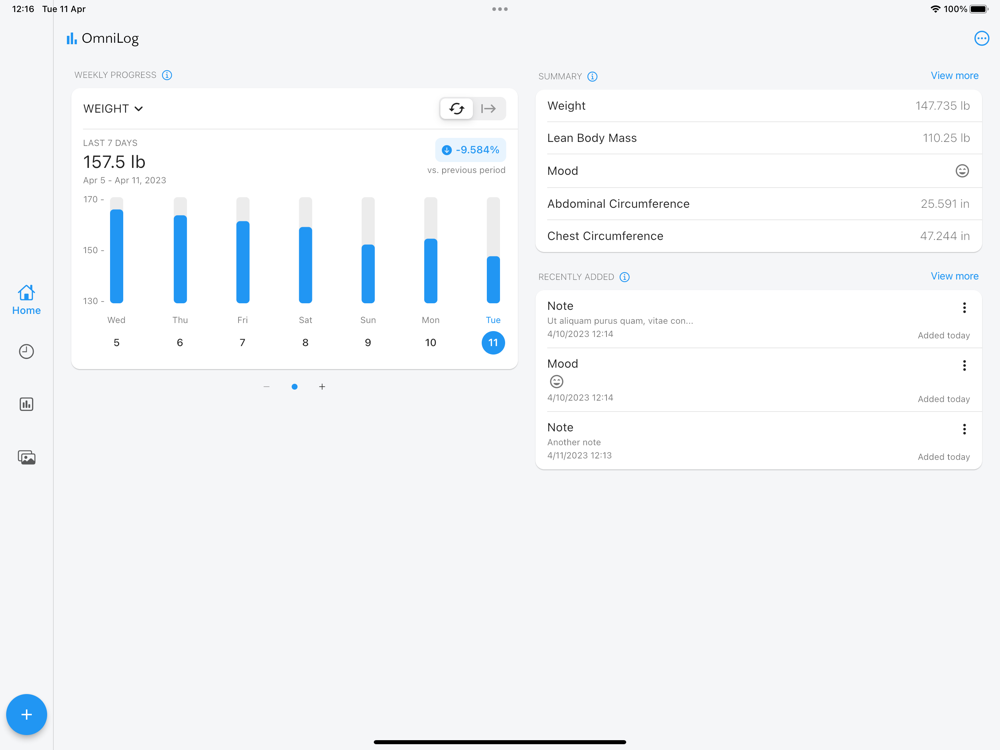1000x750 pixels.
Task: Remove chart card with minus button
Action: tap(267, 386)
